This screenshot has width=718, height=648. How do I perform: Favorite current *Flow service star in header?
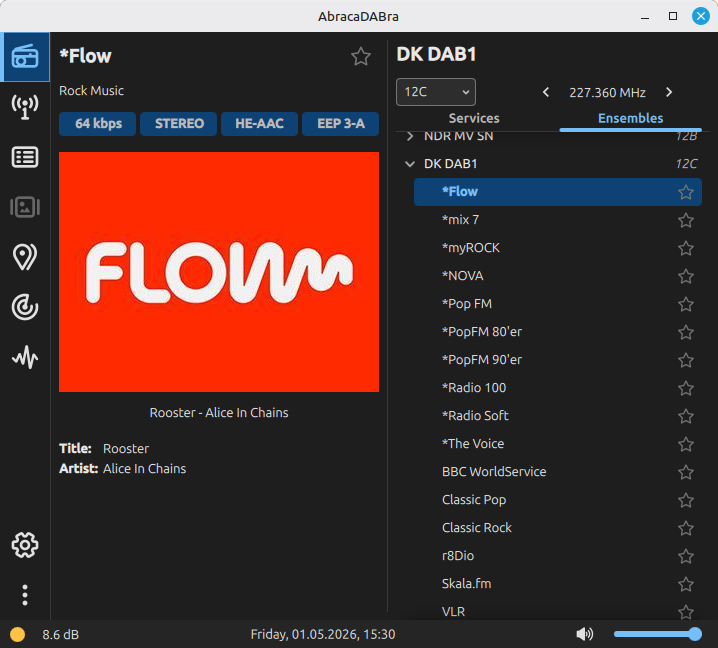coord(361,56)
